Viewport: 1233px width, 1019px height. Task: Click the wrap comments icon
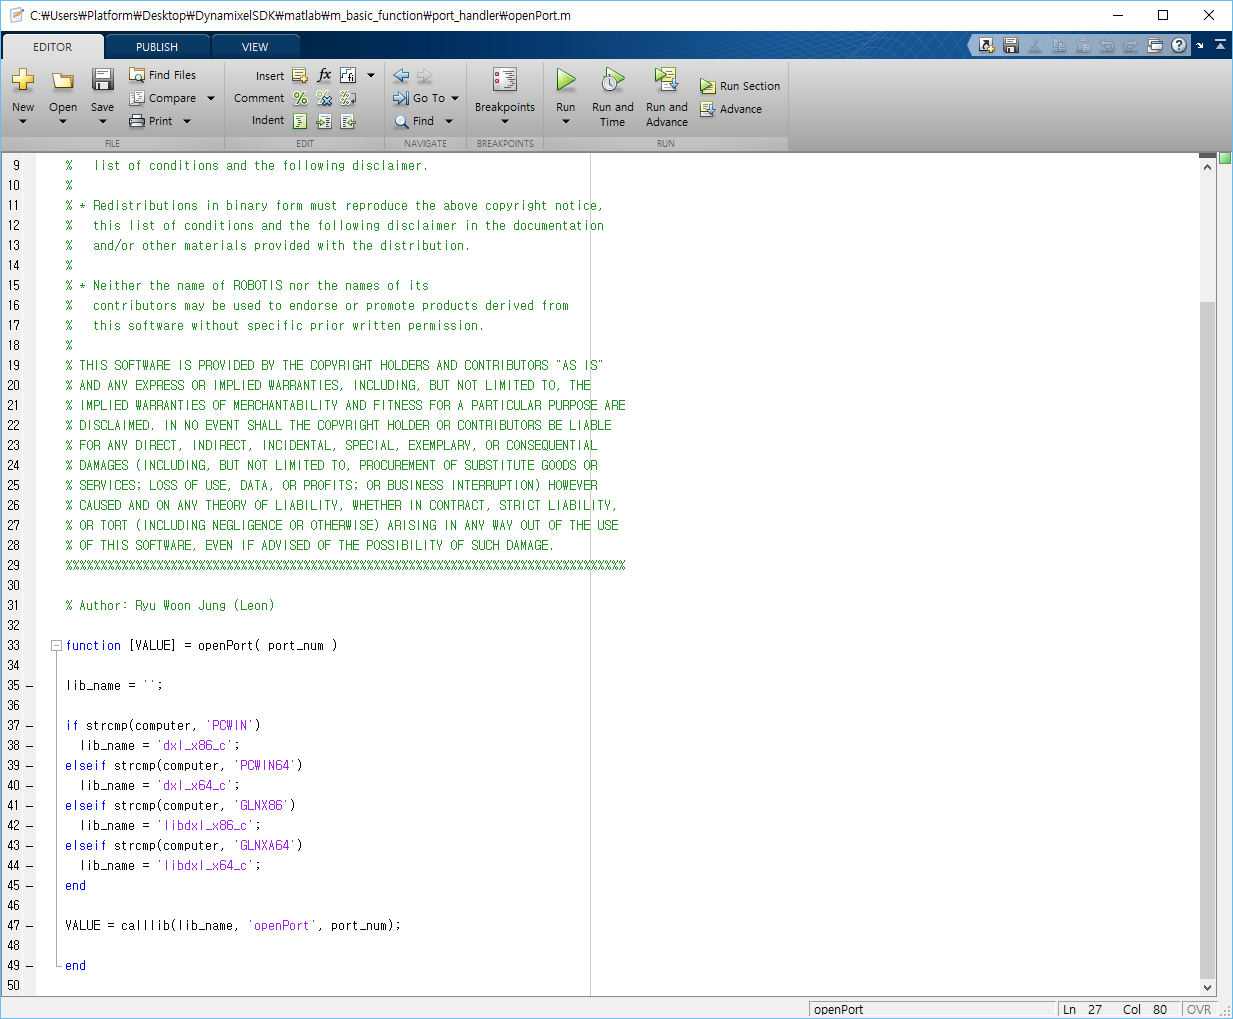348,98
